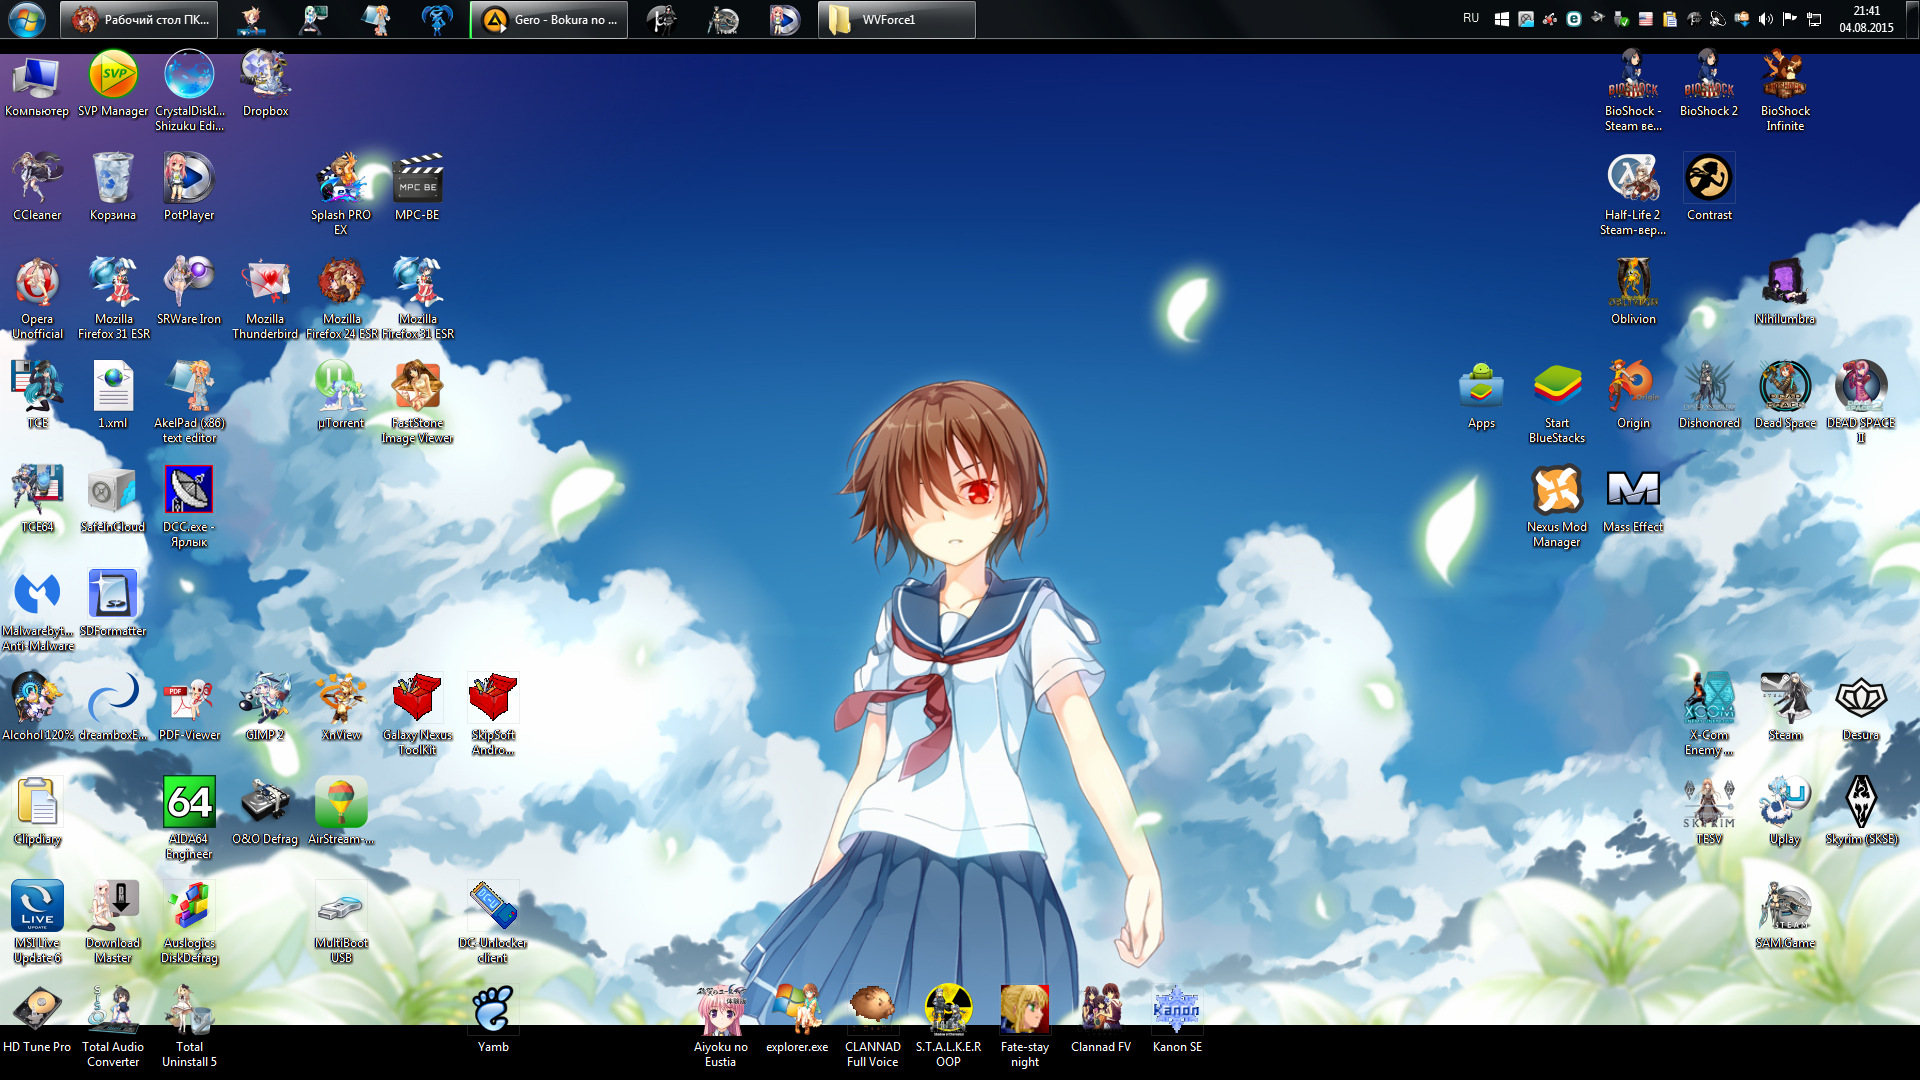Launch MSI Live Update 6 icon
Viewport: 1920px width, 1080px height.
(37, 922)
